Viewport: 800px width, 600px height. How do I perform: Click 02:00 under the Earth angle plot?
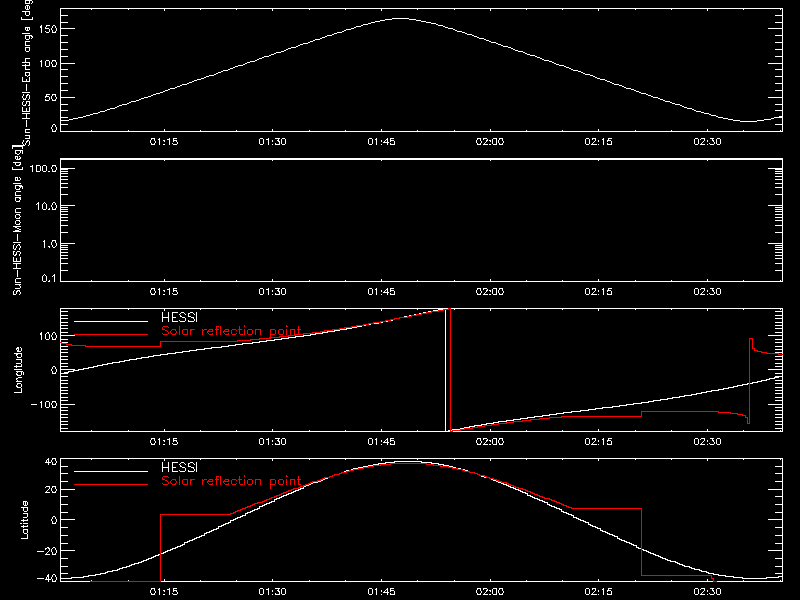pos(490,142)
